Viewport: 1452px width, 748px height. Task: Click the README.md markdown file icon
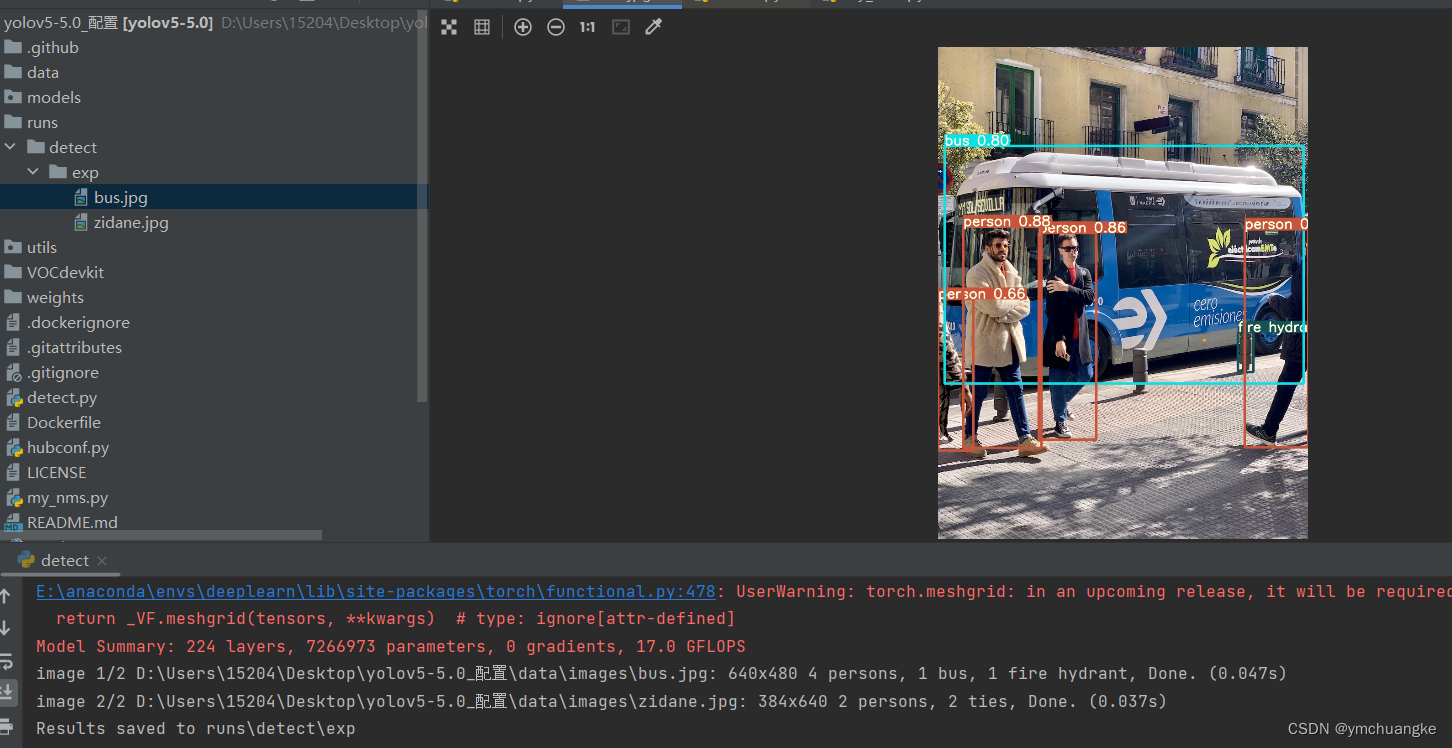pos(13,522)
